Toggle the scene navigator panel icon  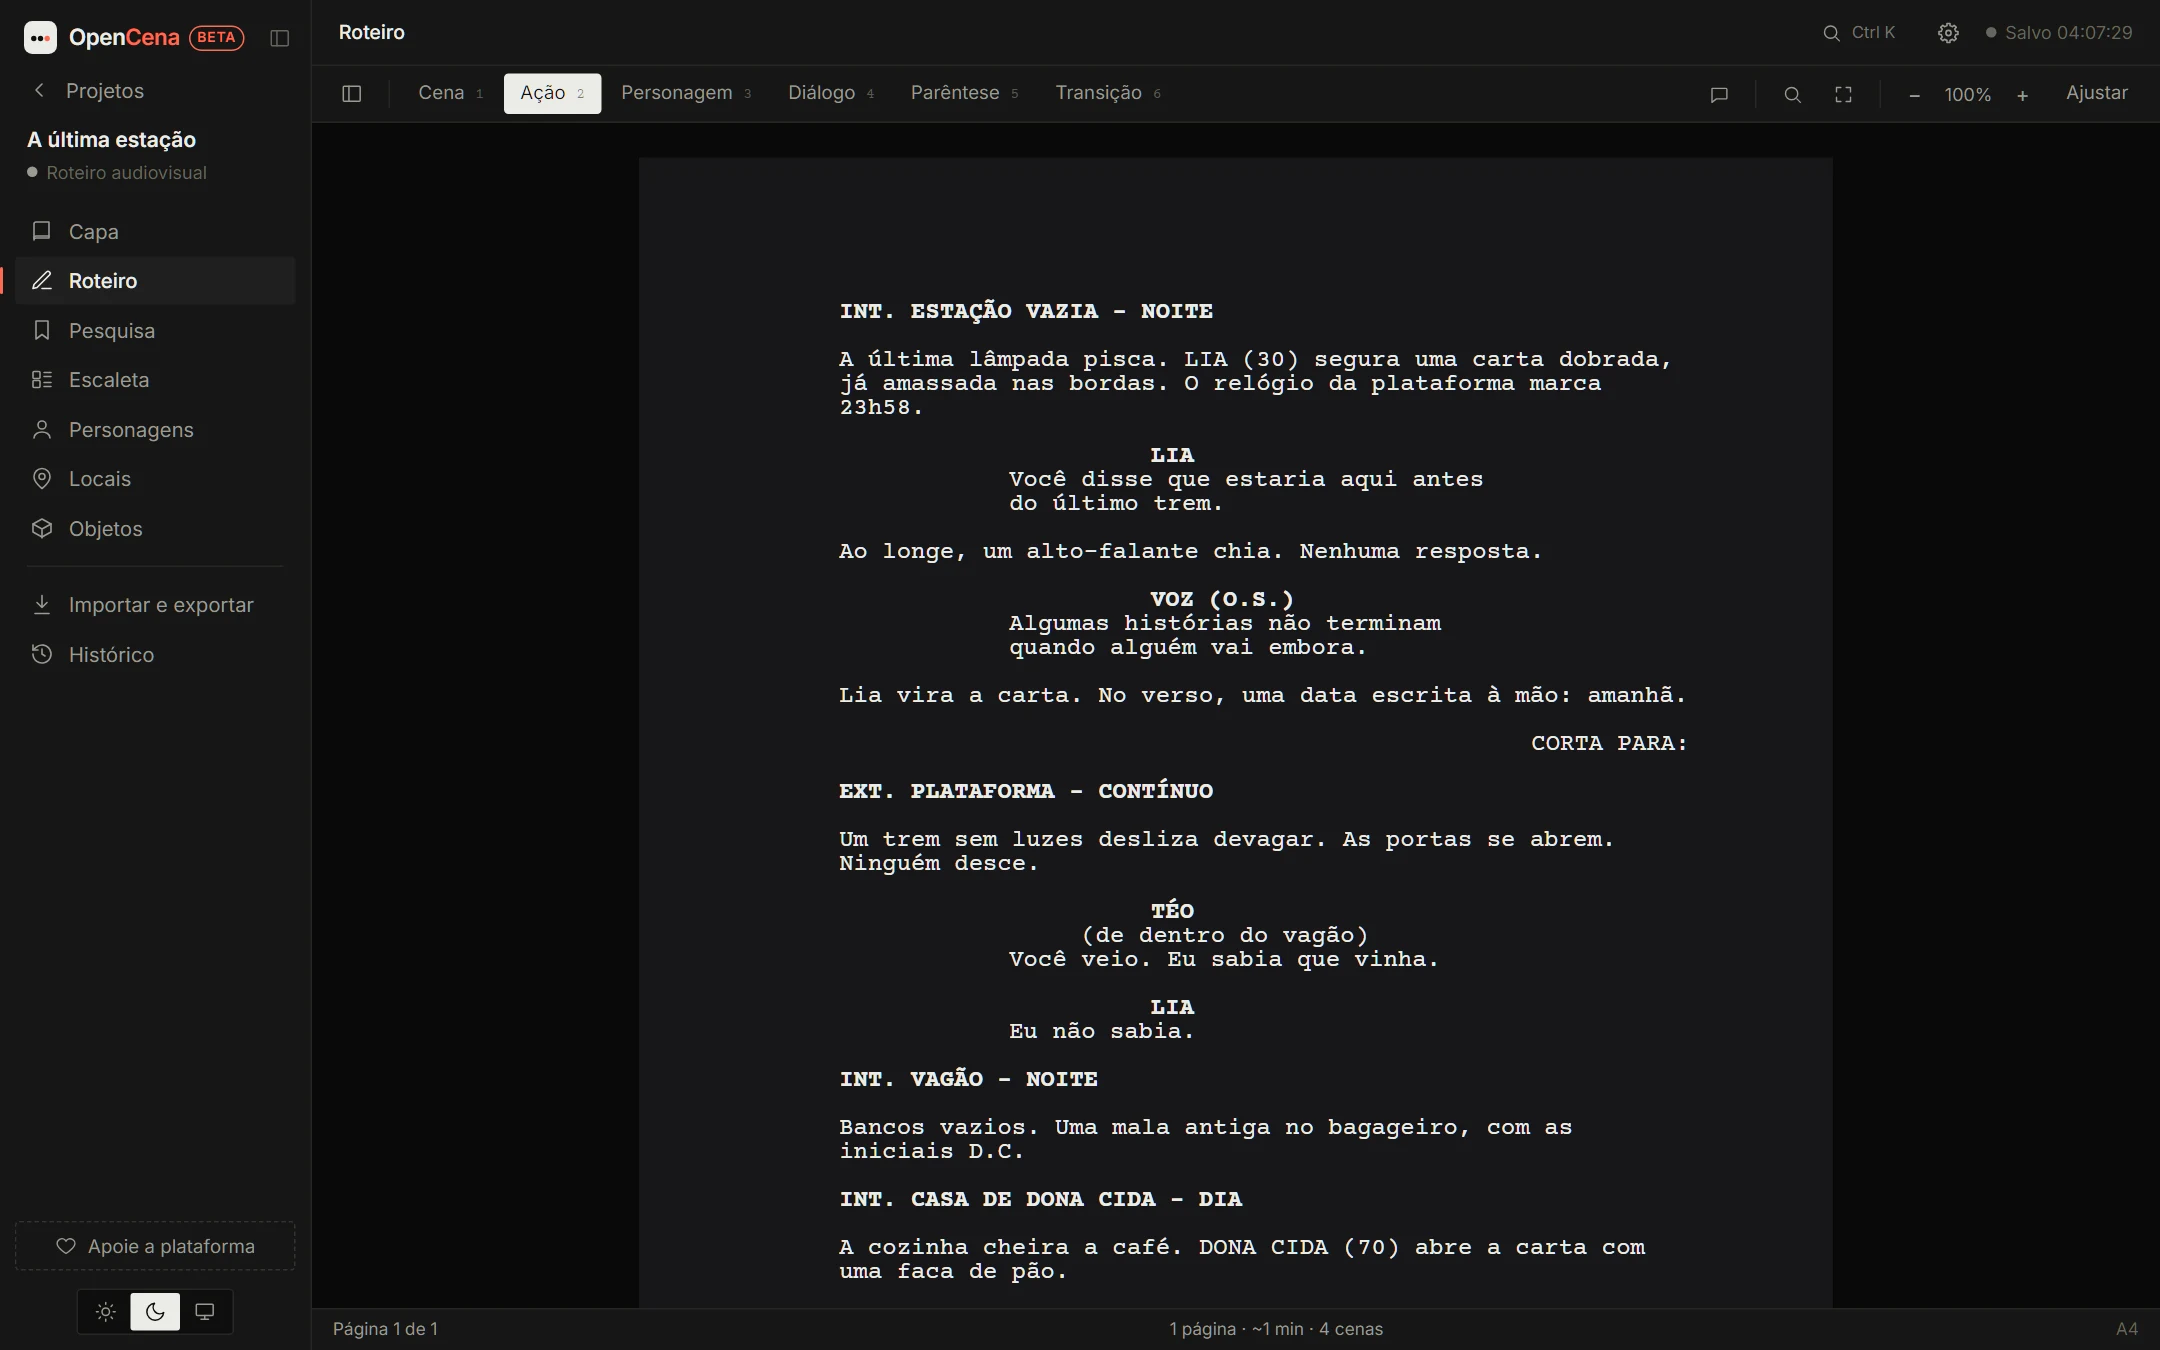coord(351,93)
